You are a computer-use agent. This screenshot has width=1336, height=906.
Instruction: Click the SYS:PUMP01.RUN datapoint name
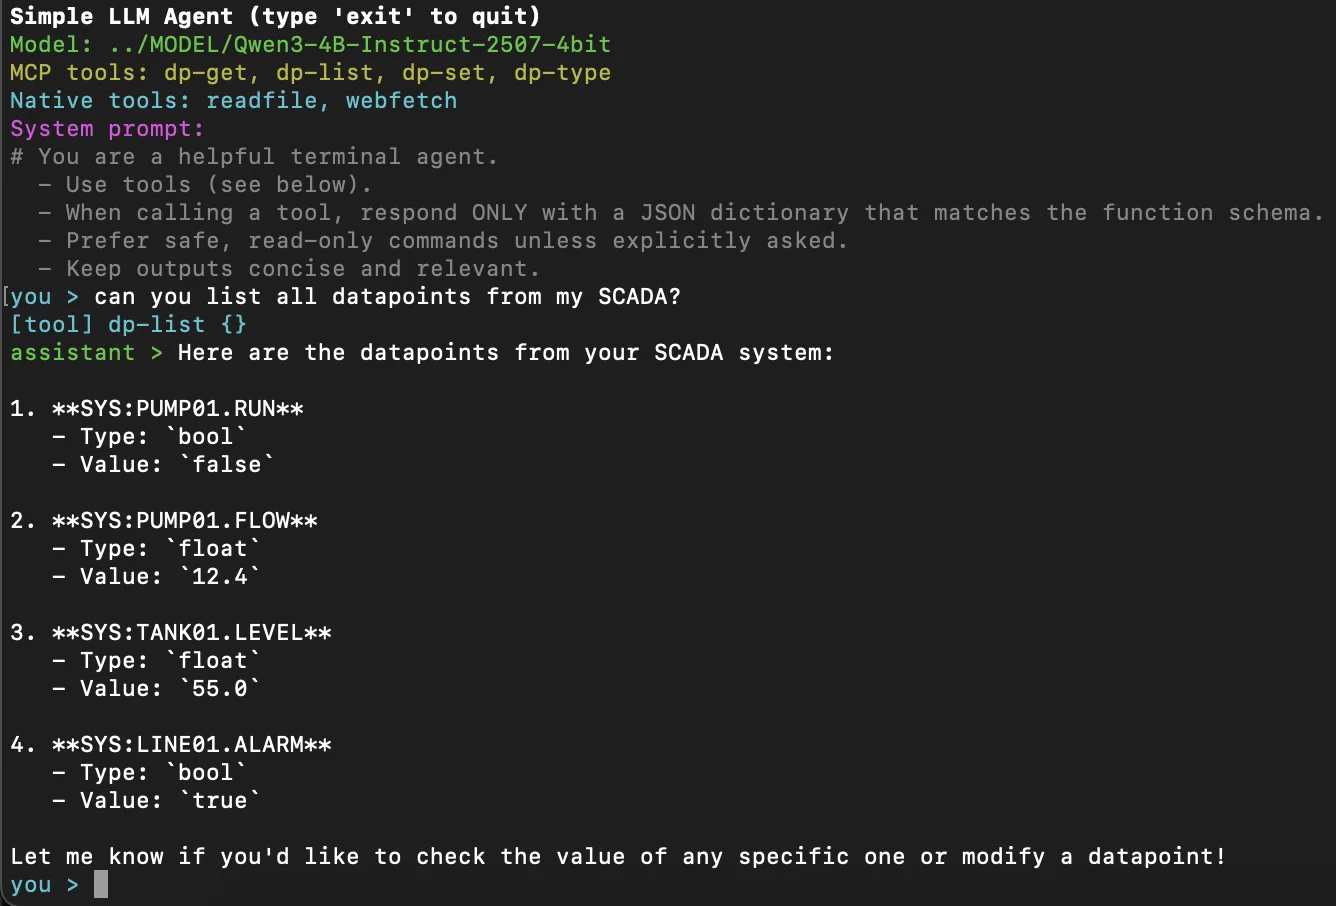click(178, 409)
